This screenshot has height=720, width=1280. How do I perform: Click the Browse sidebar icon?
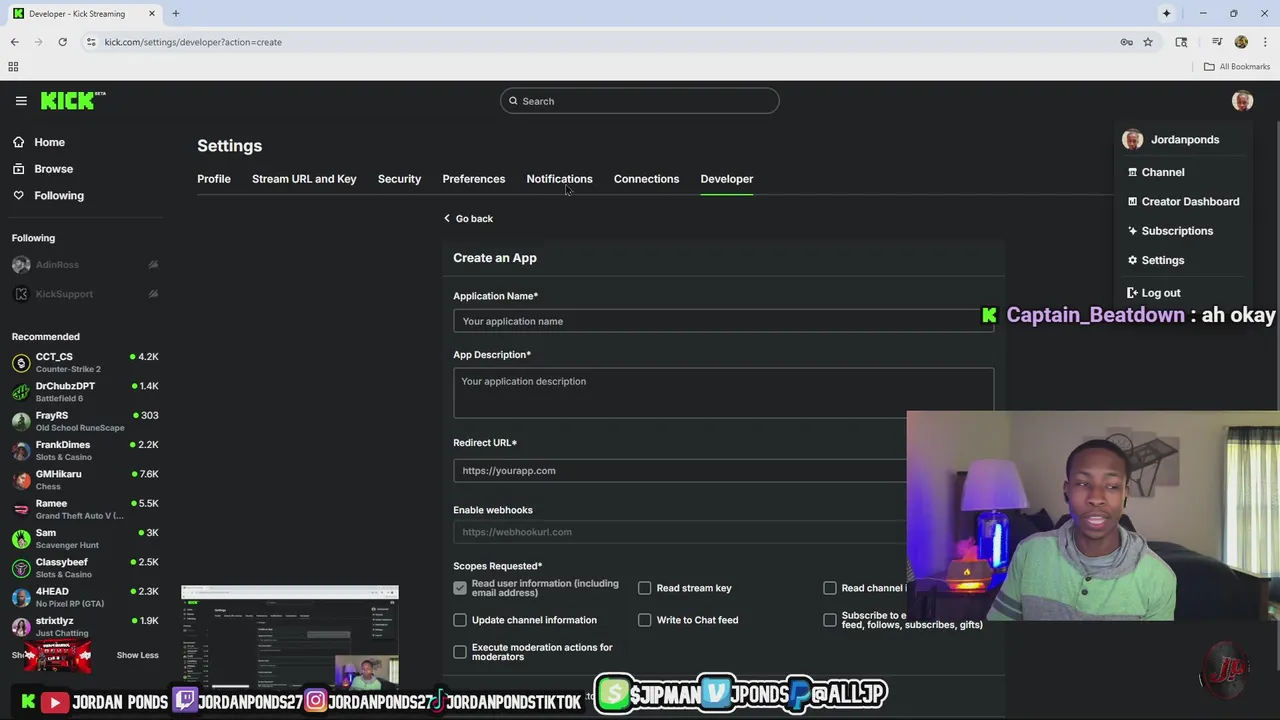18,169
